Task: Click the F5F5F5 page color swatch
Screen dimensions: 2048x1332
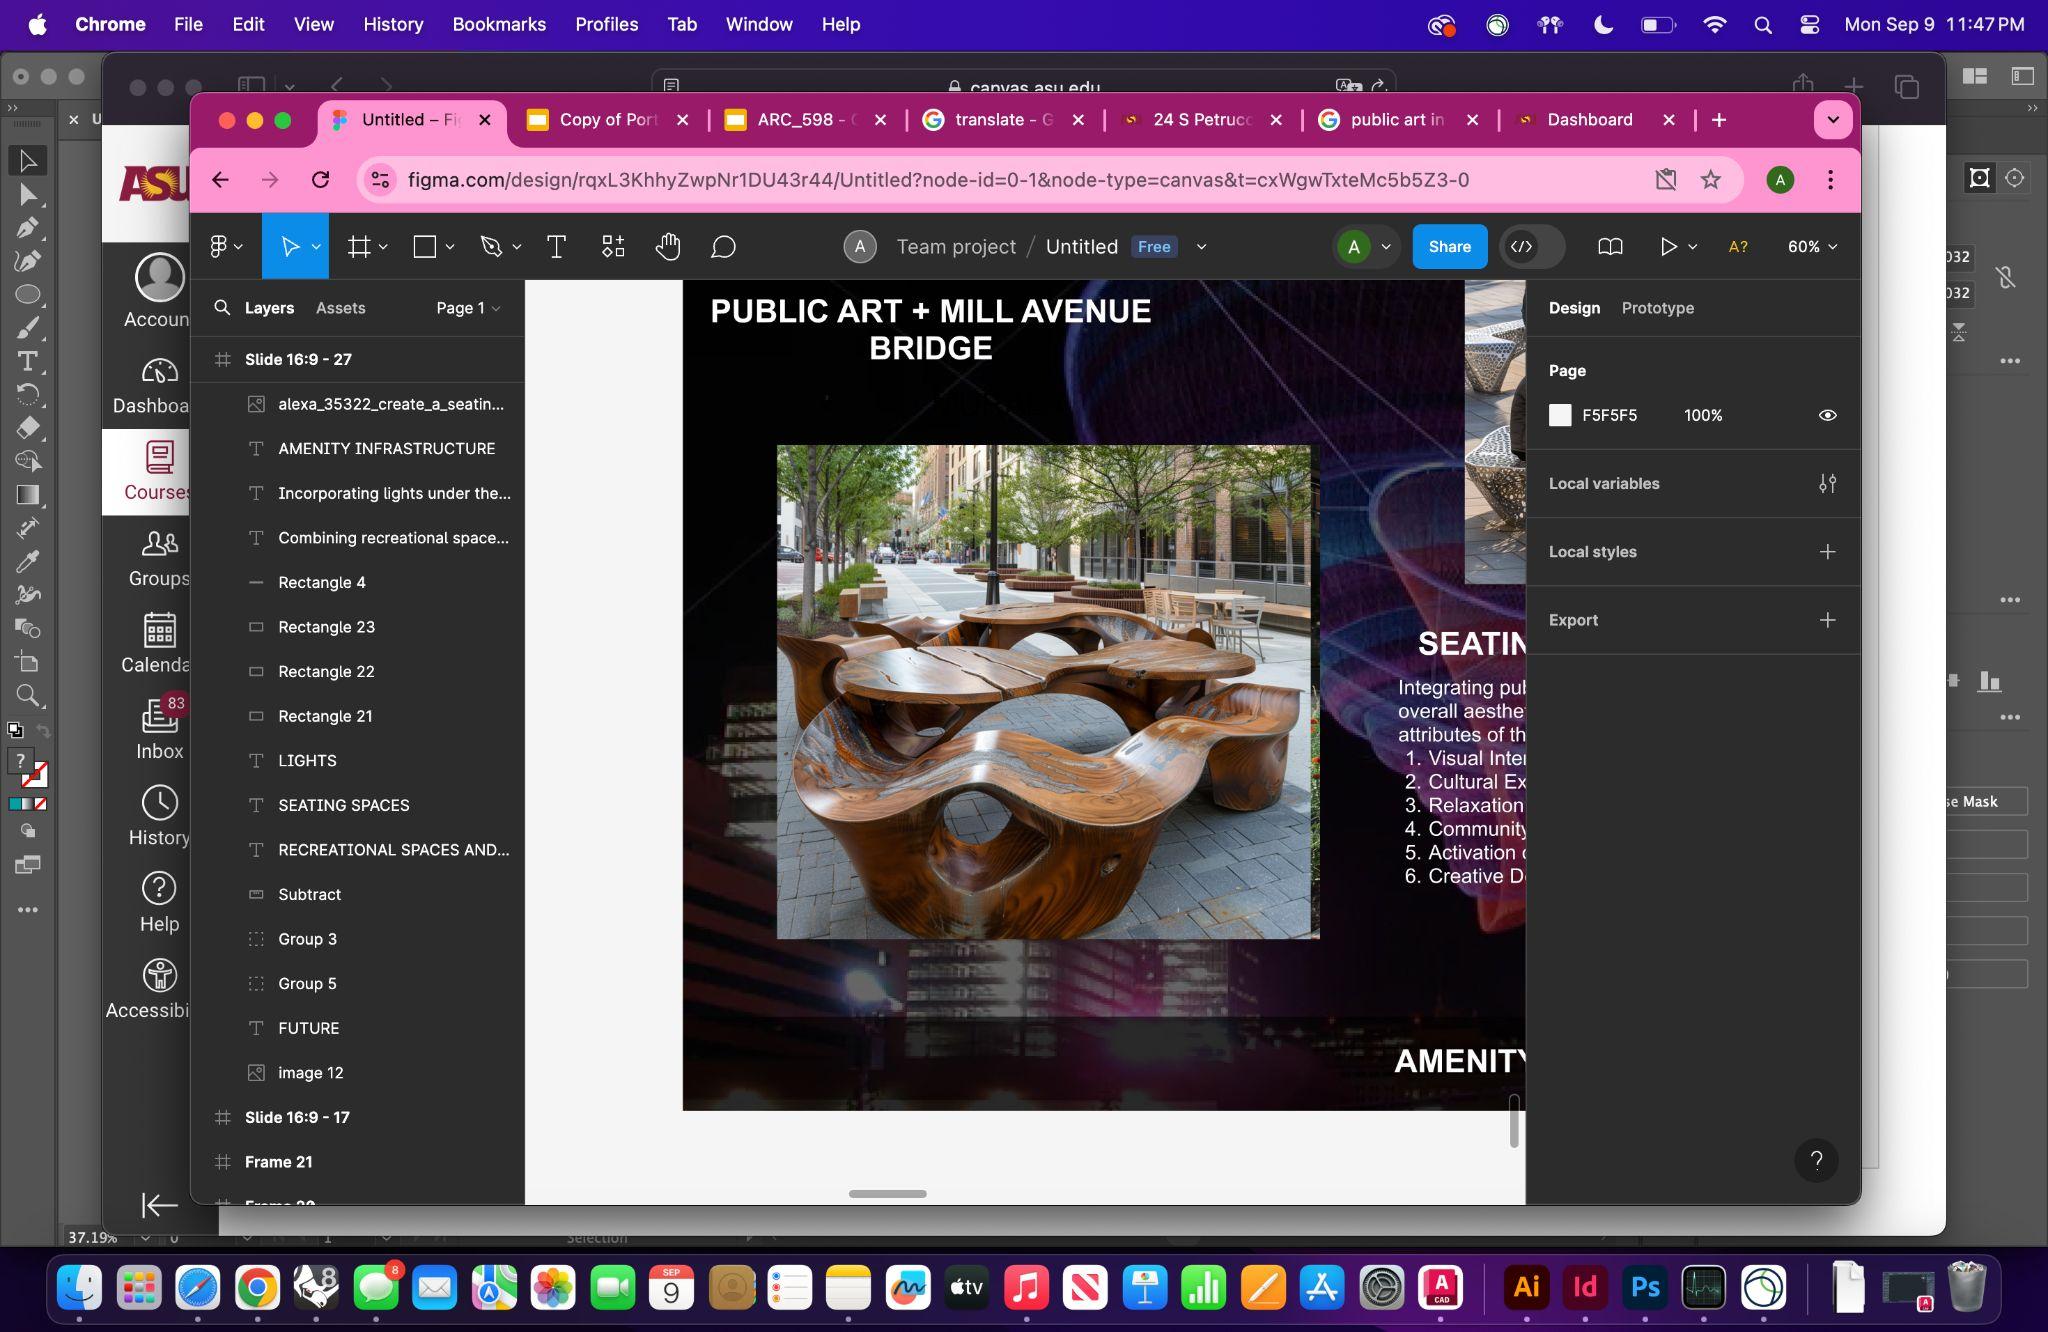Action: [1560, 415]
